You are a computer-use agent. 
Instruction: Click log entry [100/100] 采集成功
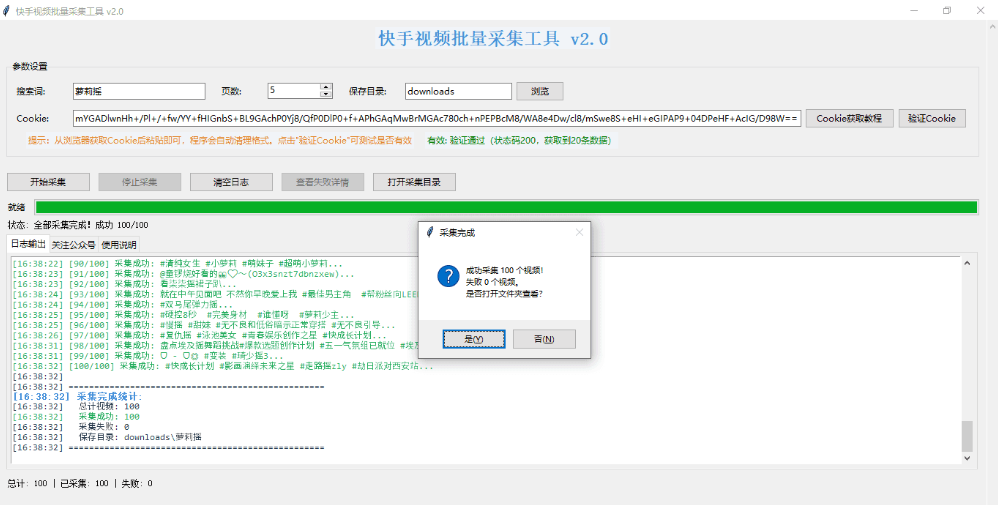tap(223, 366)
